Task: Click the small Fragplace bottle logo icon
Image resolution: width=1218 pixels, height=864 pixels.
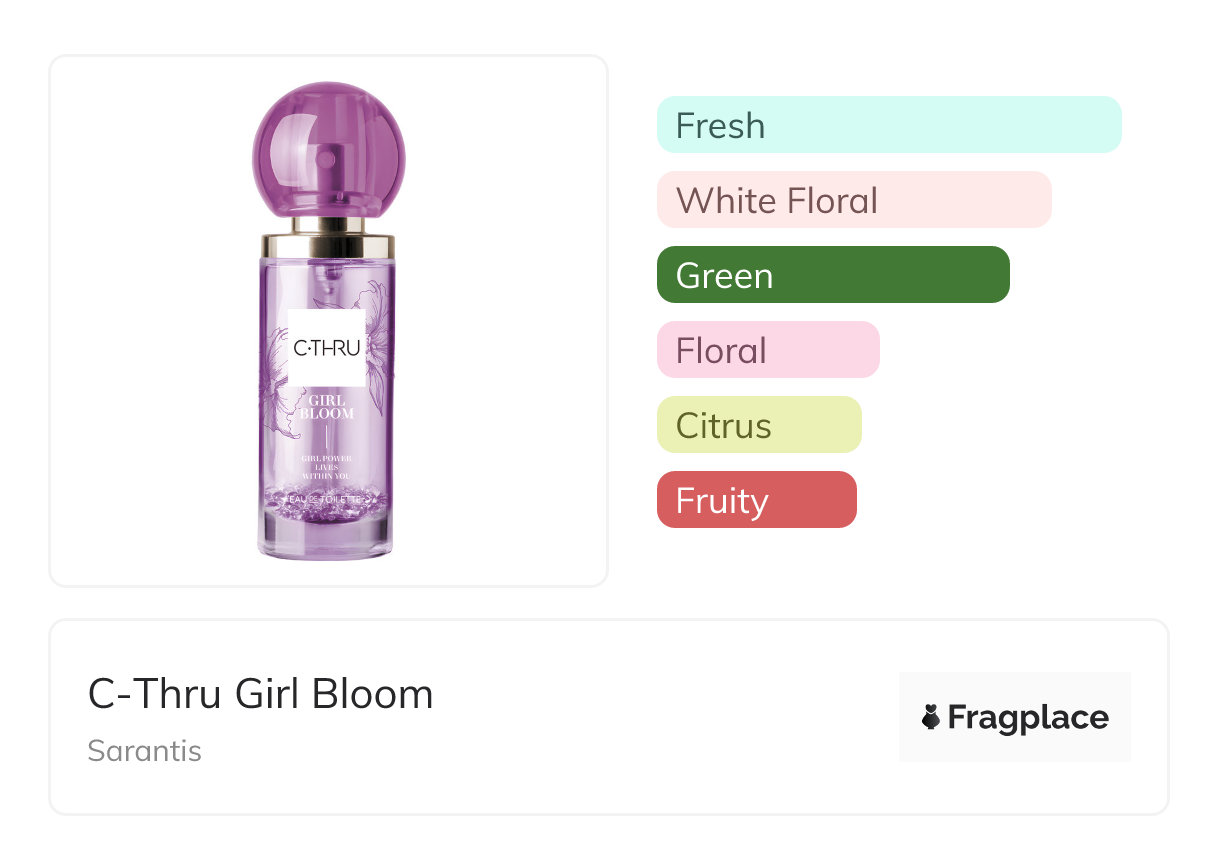Action: (x=931, y=717)
